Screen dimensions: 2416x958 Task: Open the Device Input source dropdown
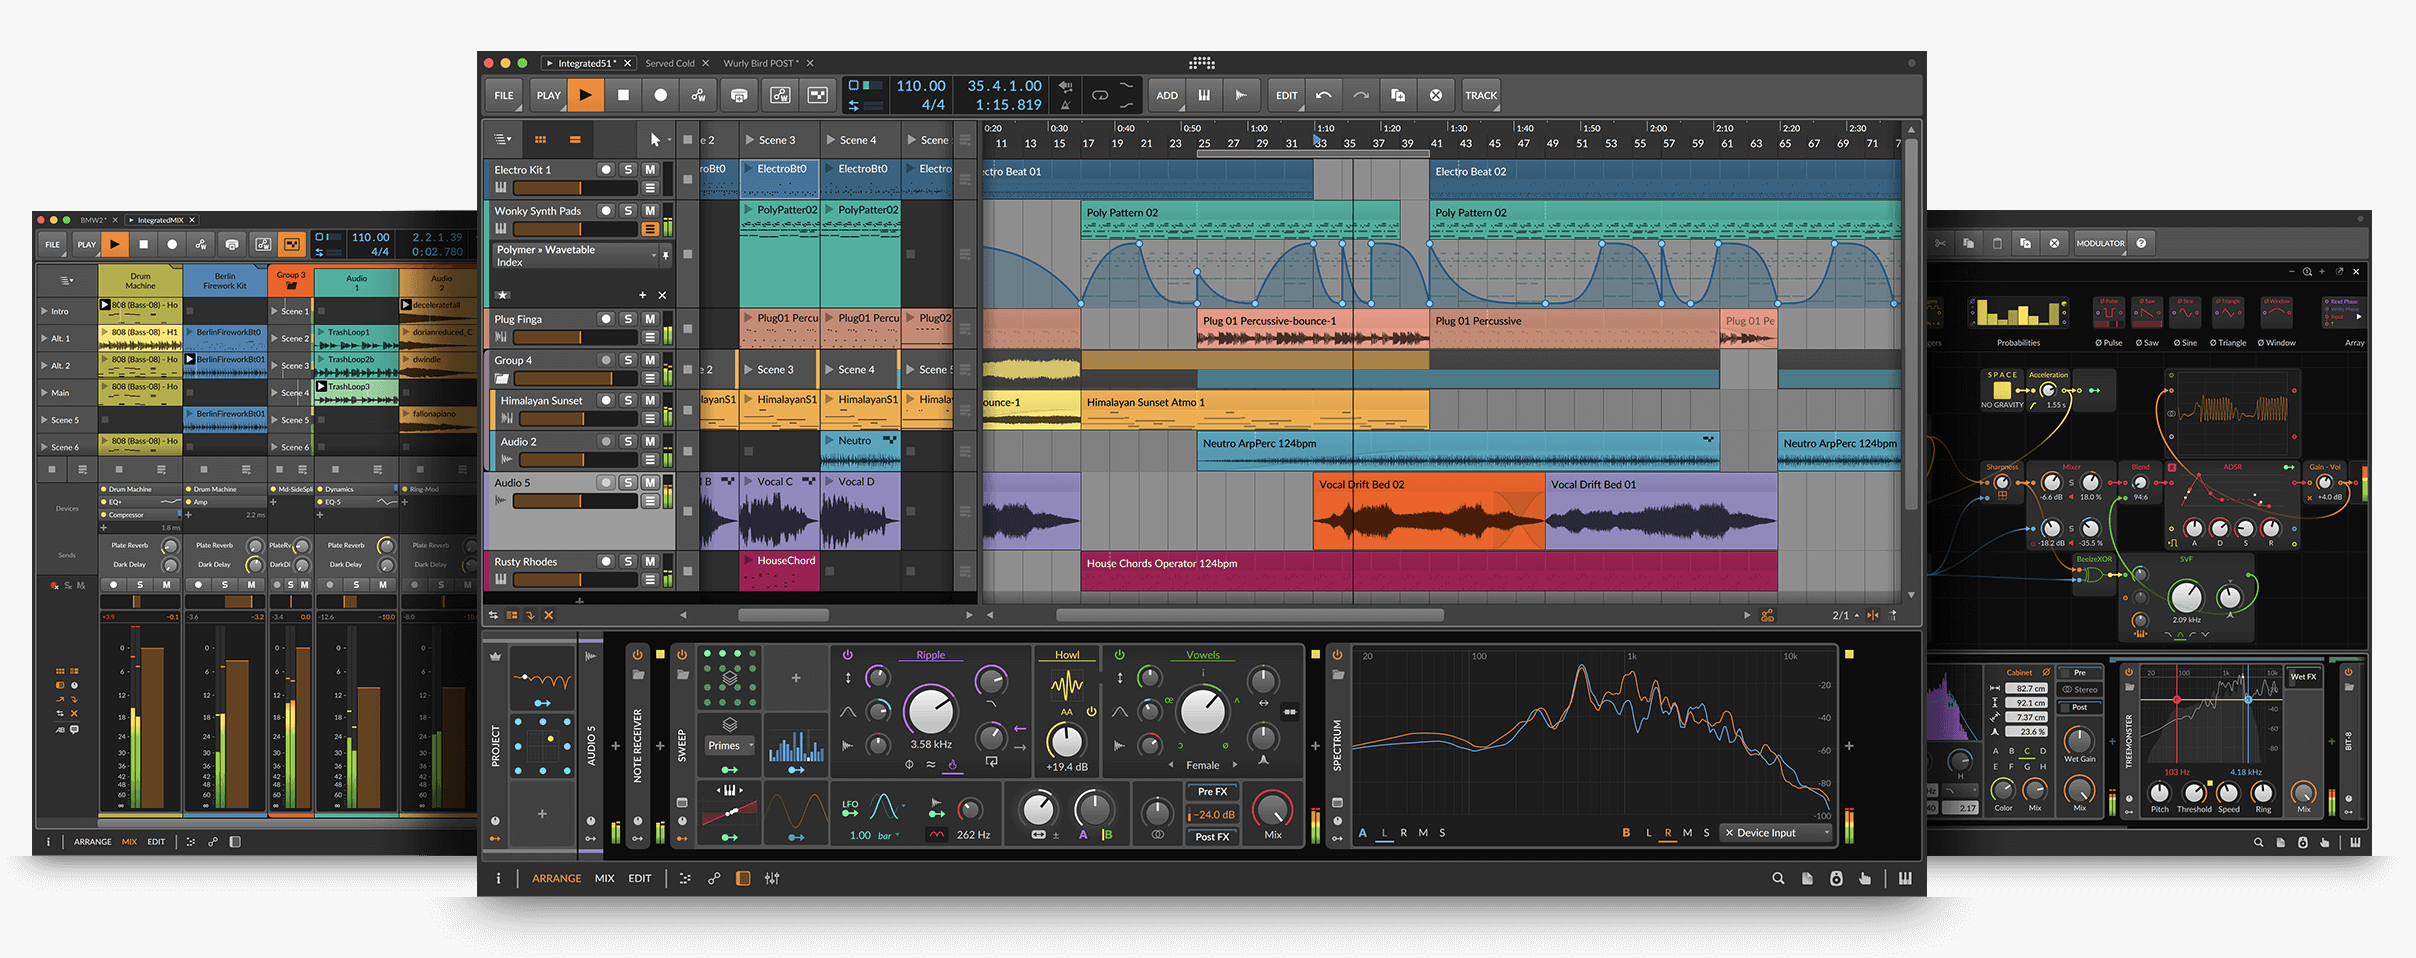coord(1778,833)
